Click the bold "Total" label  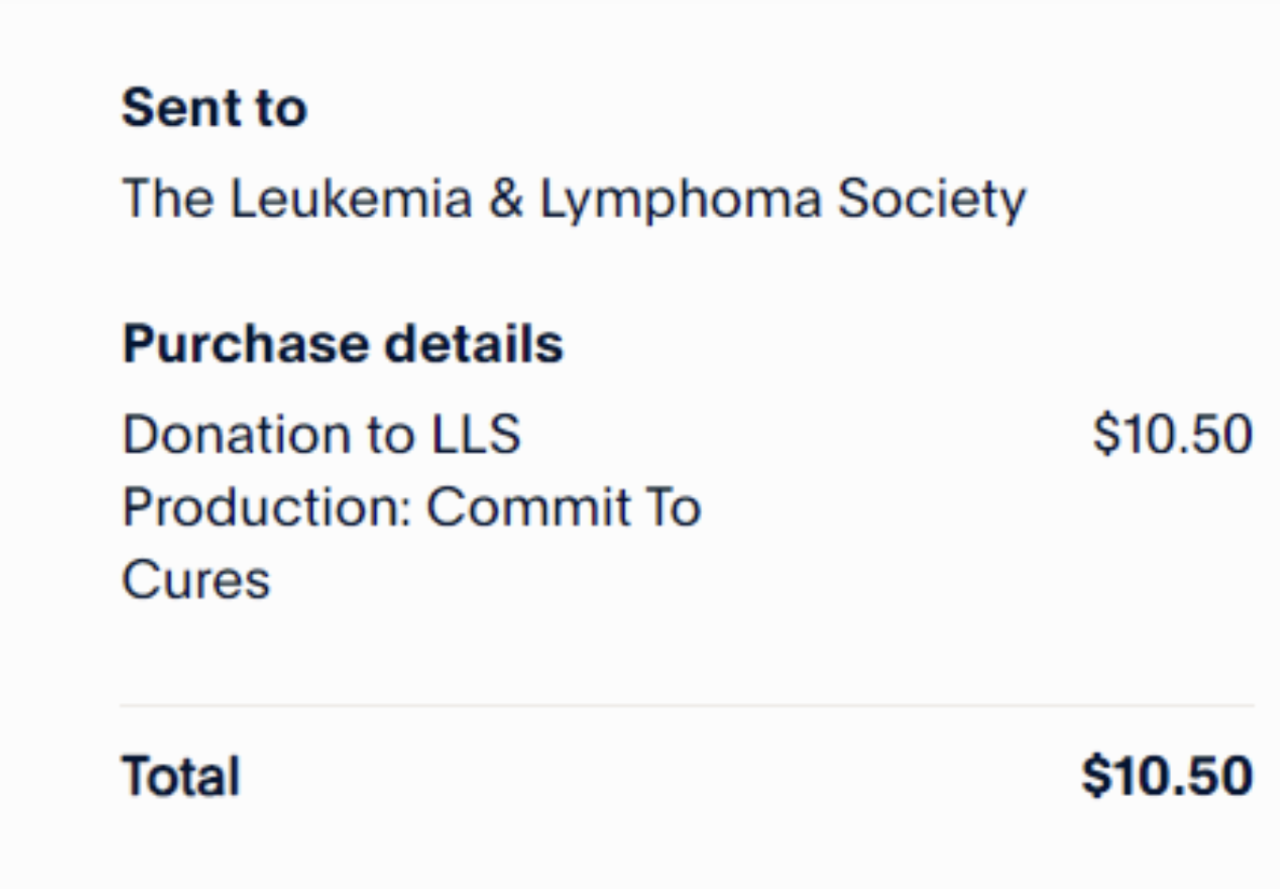pos(181,777)
